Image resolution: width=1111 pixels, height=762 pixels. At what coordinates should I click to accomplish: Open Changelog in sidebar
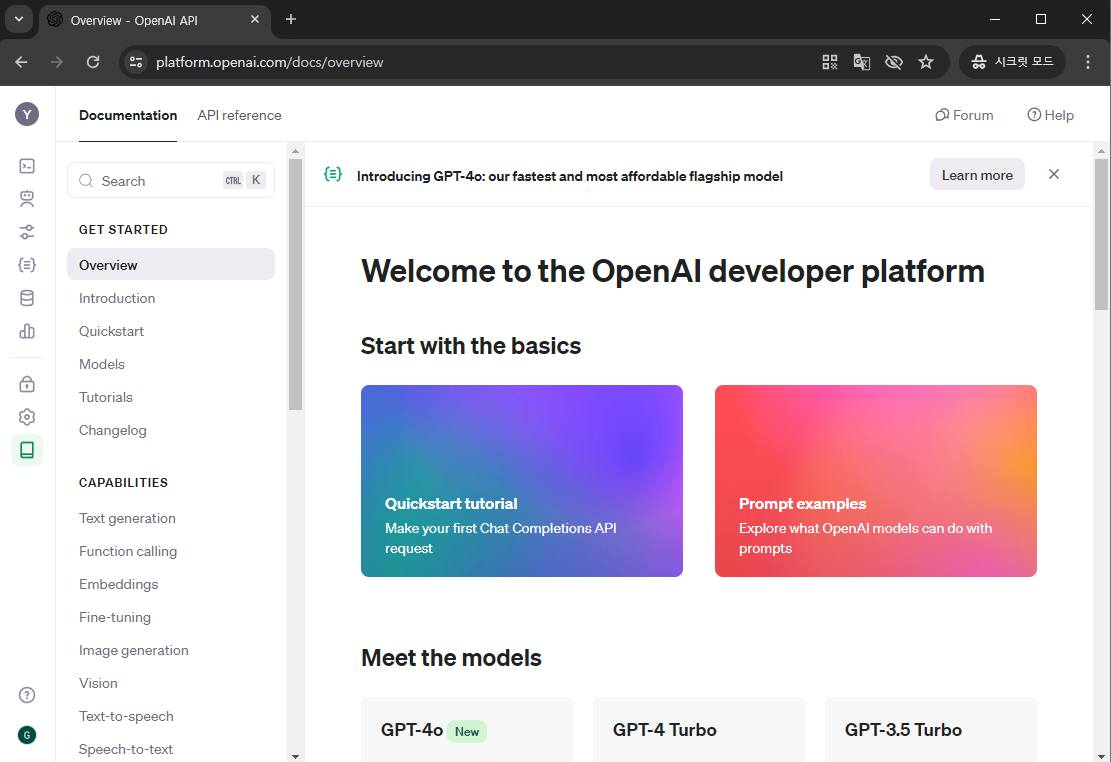(x=113, y=430)
